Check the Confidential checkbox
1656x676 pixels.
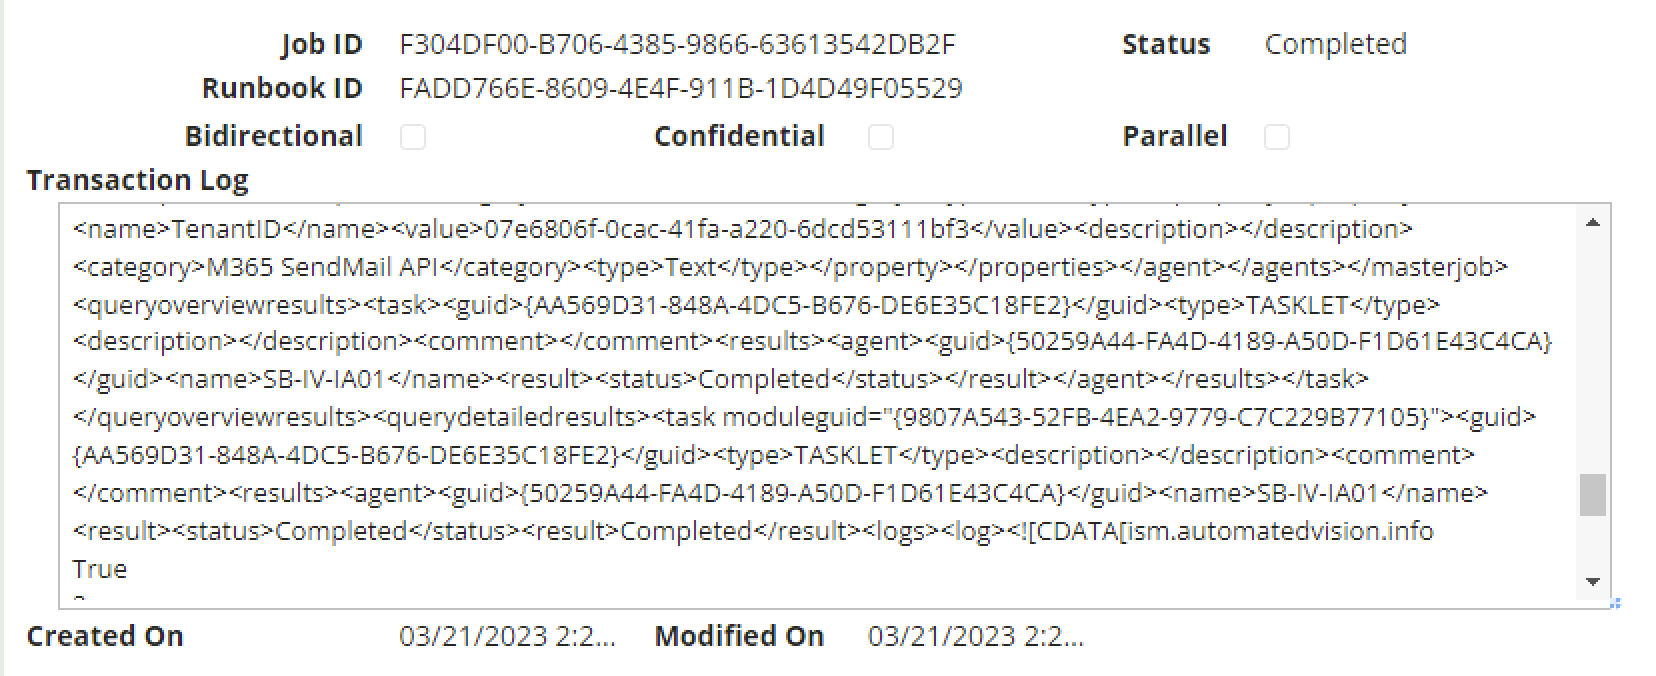[x=881, y=137]
